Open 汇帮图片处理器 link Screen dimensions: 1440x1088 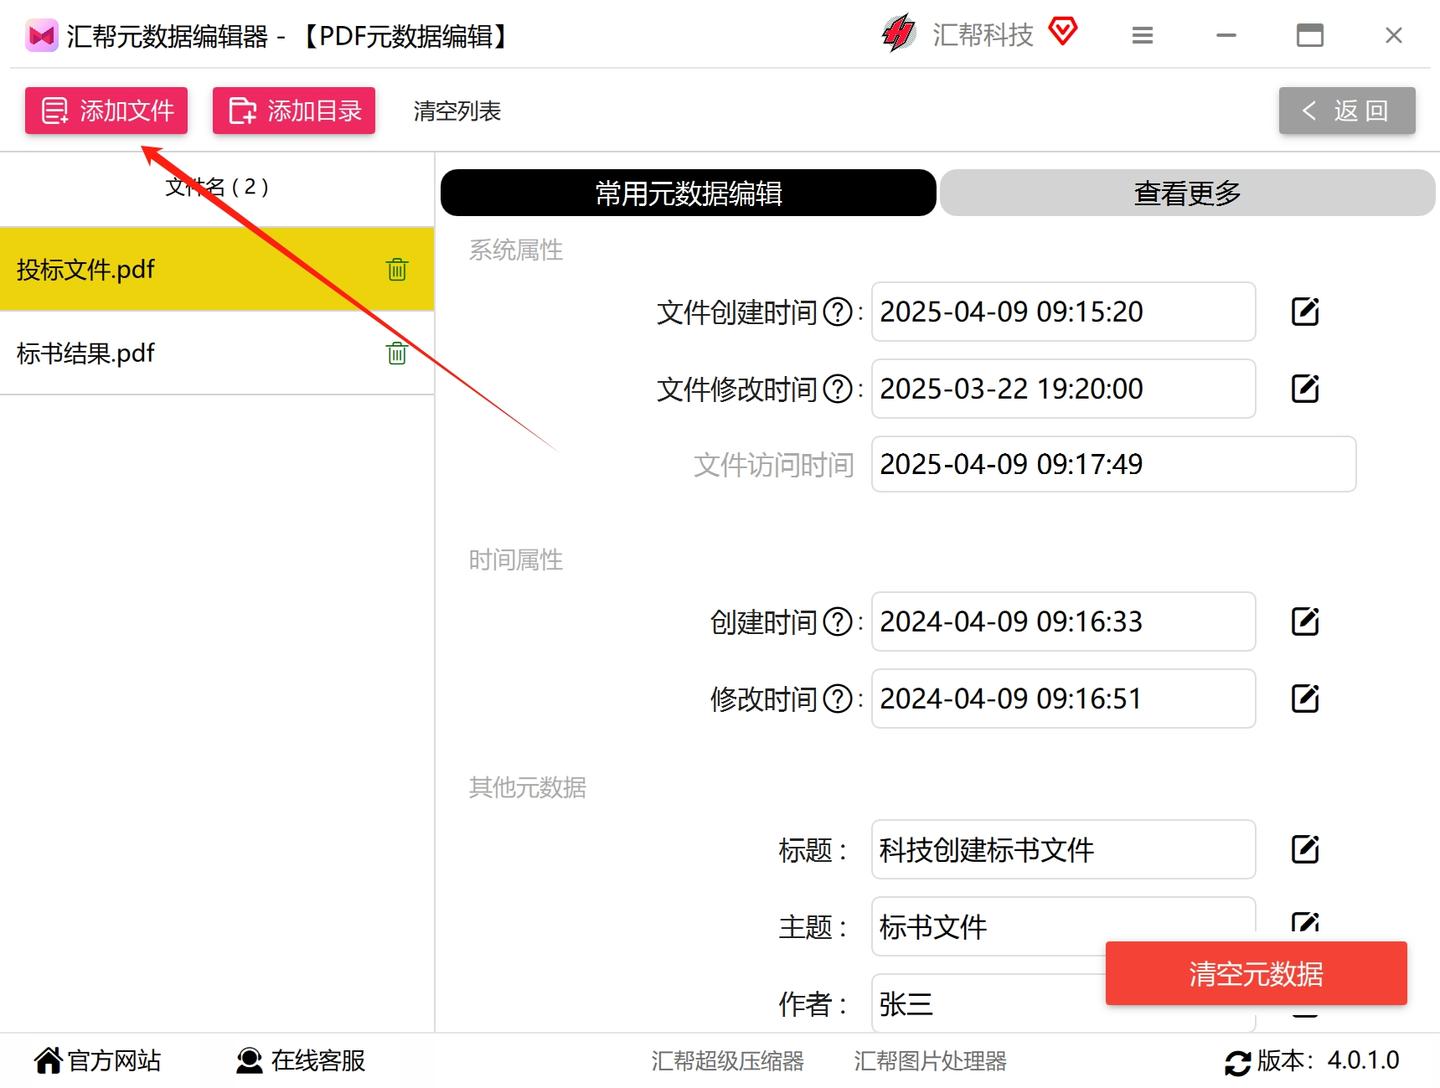(x=930, y=1061)
